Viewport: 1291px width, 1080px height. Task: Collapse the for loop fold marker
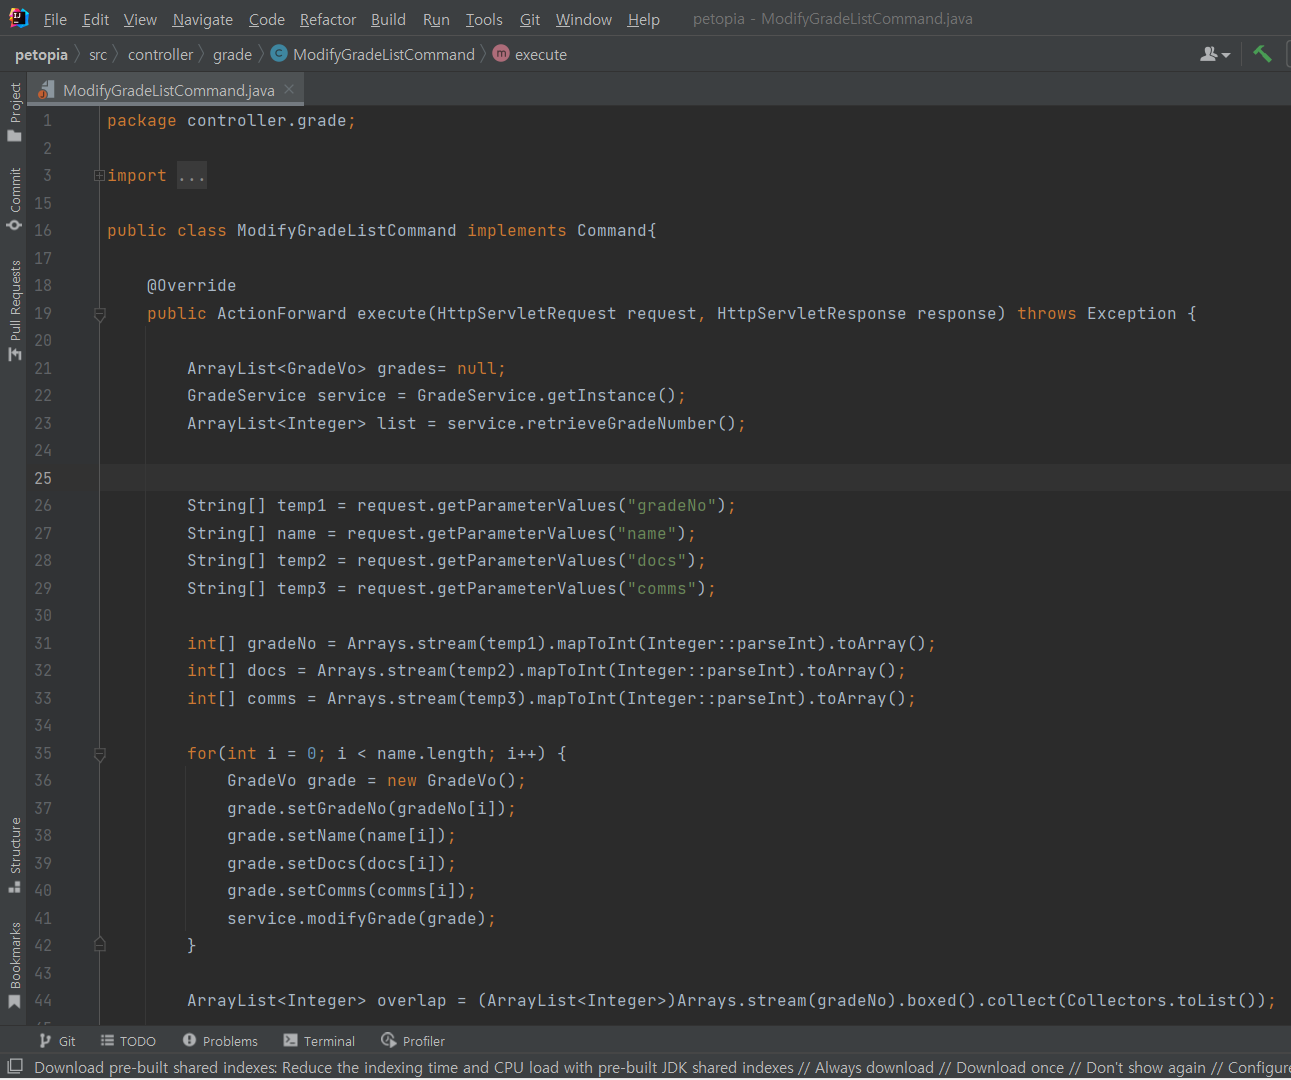point(99,754)
